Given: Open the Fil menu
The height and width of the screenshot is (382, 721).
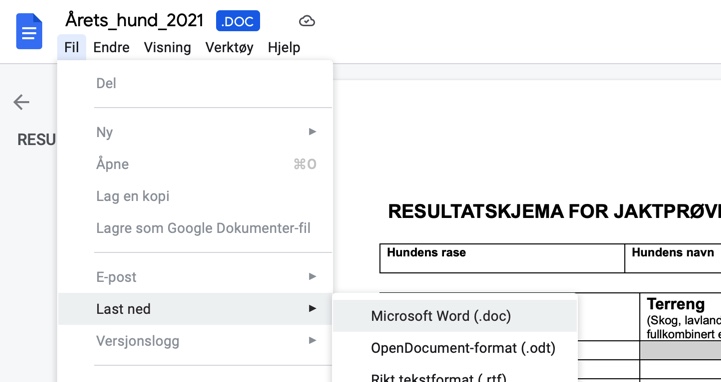Looking at the screenshot, I should [71, 47].
